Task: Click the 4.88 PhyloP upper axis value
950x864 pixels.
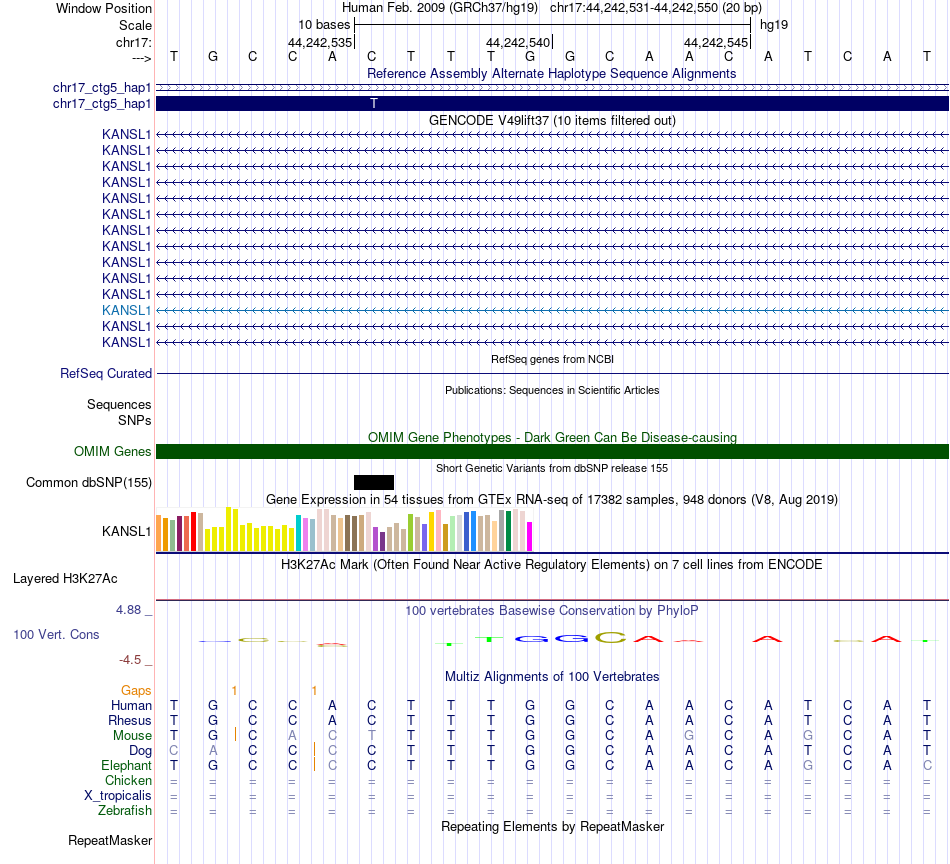Action: point(128,610)
